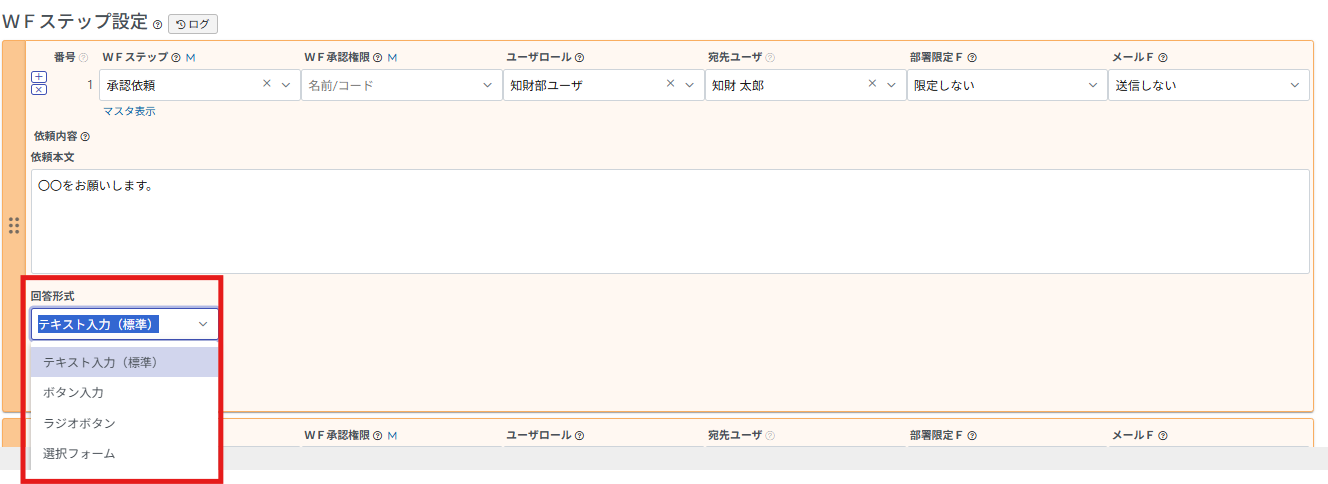Screen dimensions: 1328x484
Task: Clear the 承認依頼 value using its X icon
Action: click(267, 85)
